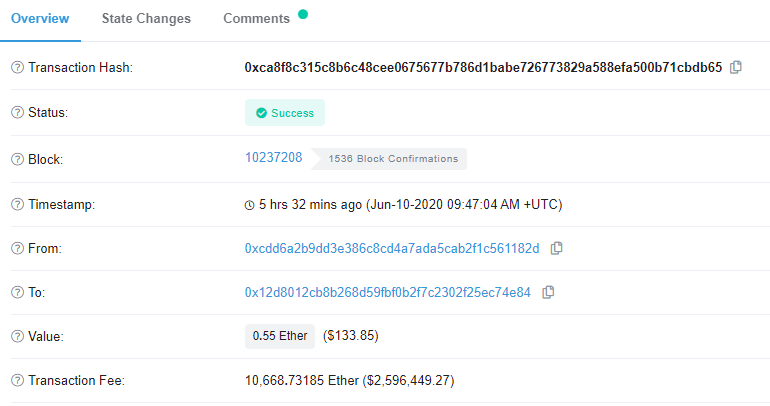770x406 pixels.
Task: Click the help icon beside Transaction Fee
Action: pyautogui.click(x=17, y=380)
